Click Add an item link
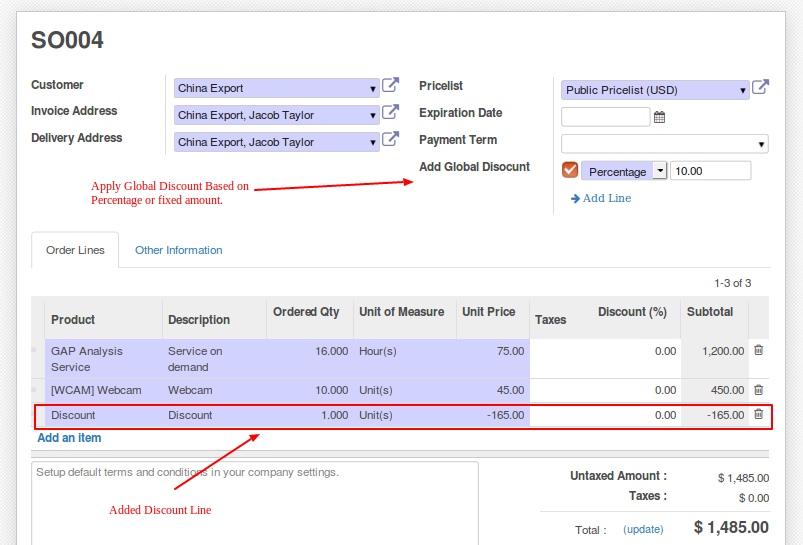 point(69,438)
